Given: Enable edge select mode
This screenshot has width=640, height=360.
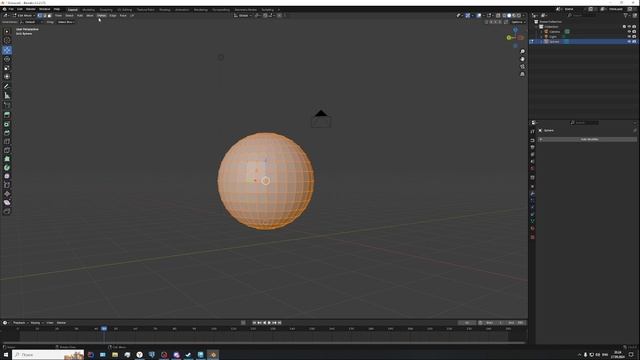Looking at the screenshot, I should tap(45, 16).
